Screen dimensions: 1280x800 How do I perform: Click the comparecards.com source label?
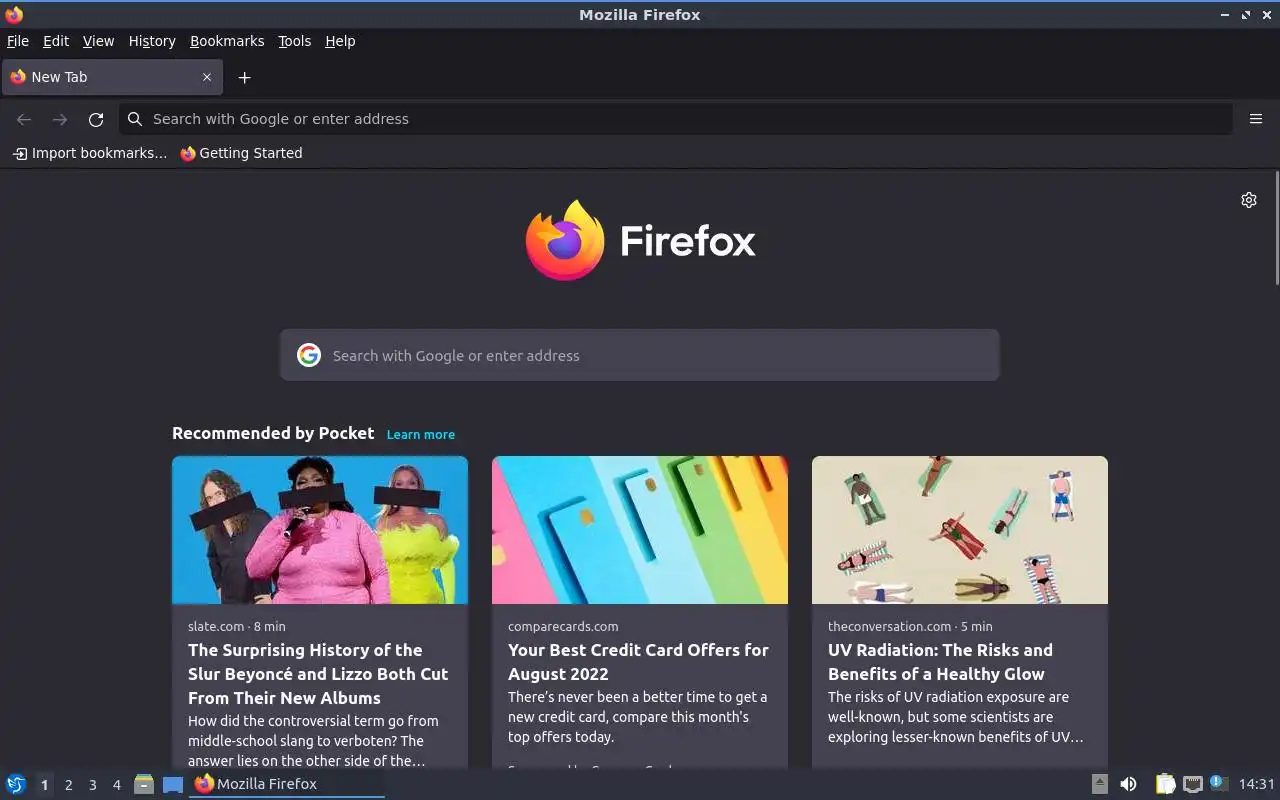point(563,626)
